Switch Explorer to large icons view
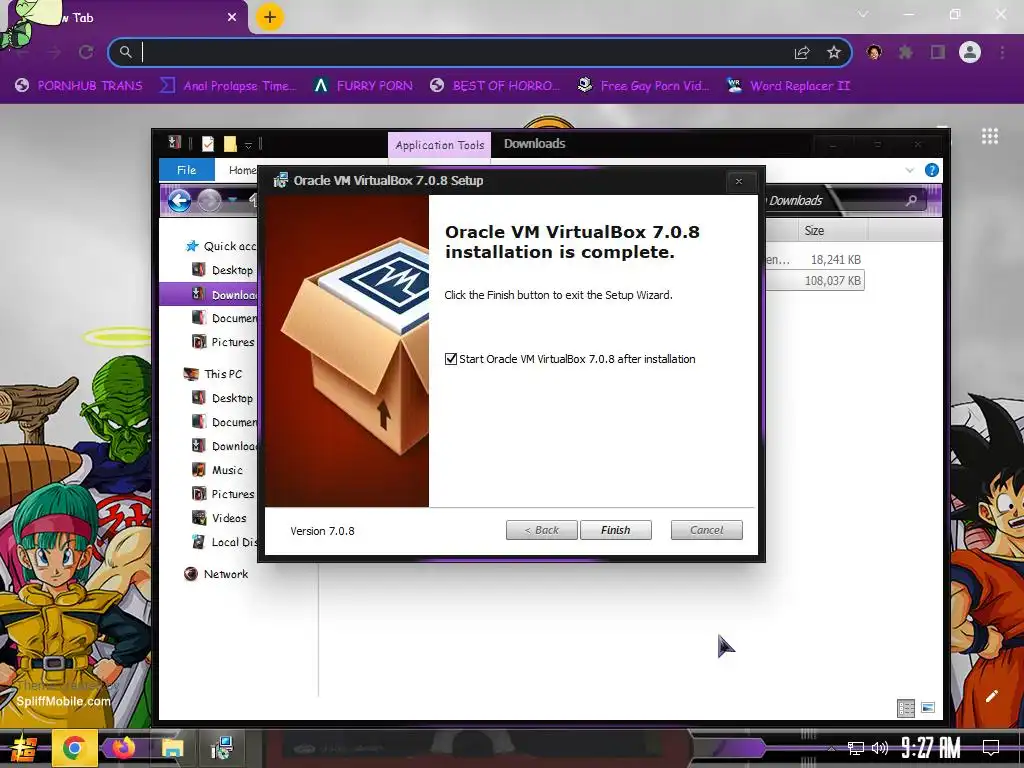 pos(927,707)
